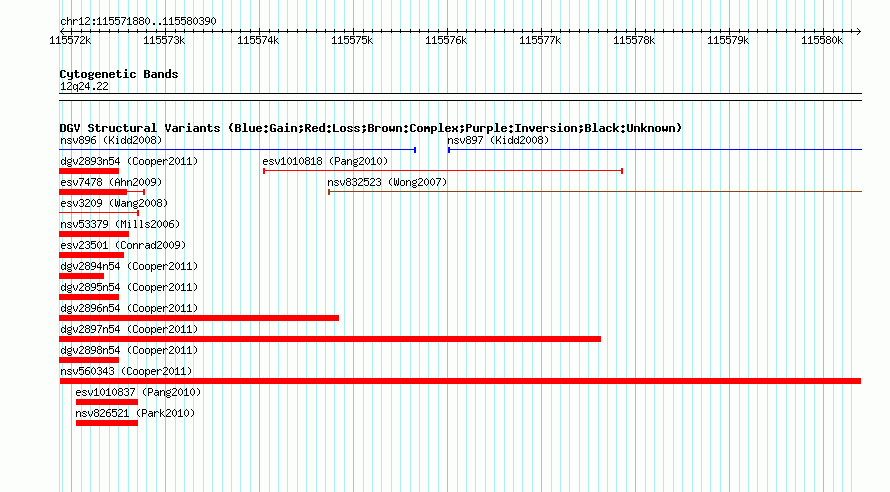Click the 12q24.22 cytogenetic band label
890x492 pixels.
(84, 86)
